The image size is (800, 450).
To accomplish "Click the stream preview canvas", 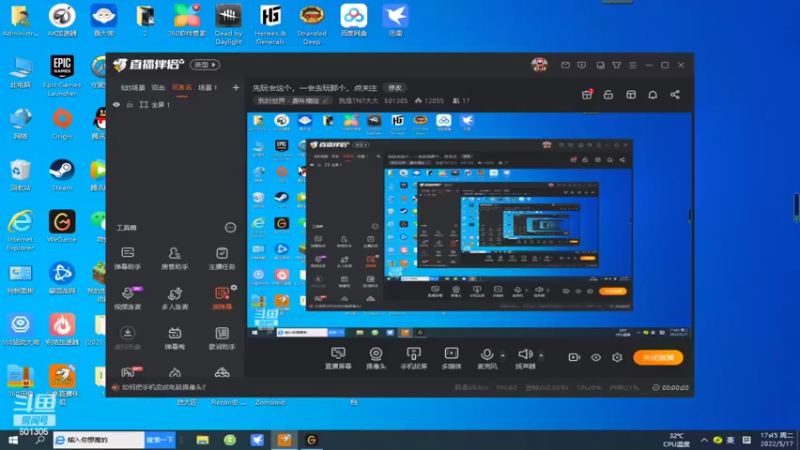I will click(469, 226).
